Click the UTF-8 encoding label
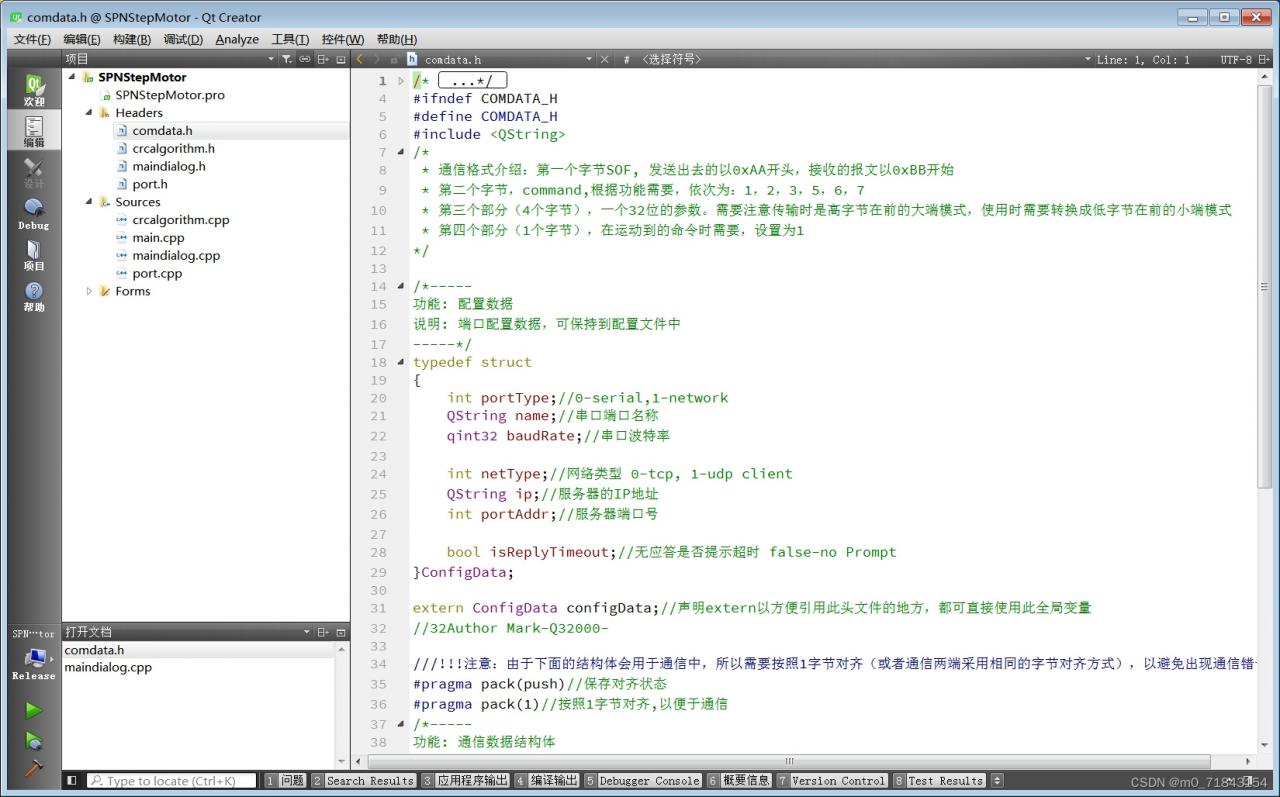Image resolution: width=1280 pixels, height=797 pixels. click(x=1236, y=60)
